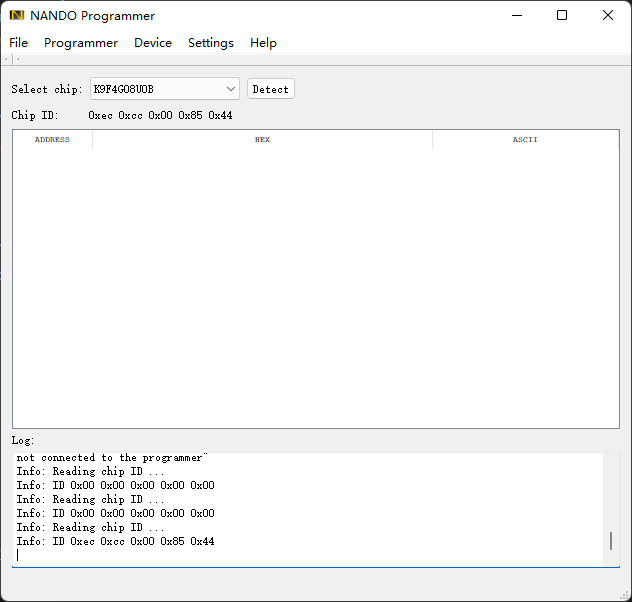Screen dimensions: 632x602
Task: Click log text 'not connected to the programmer'
Action: coord(112,458)
